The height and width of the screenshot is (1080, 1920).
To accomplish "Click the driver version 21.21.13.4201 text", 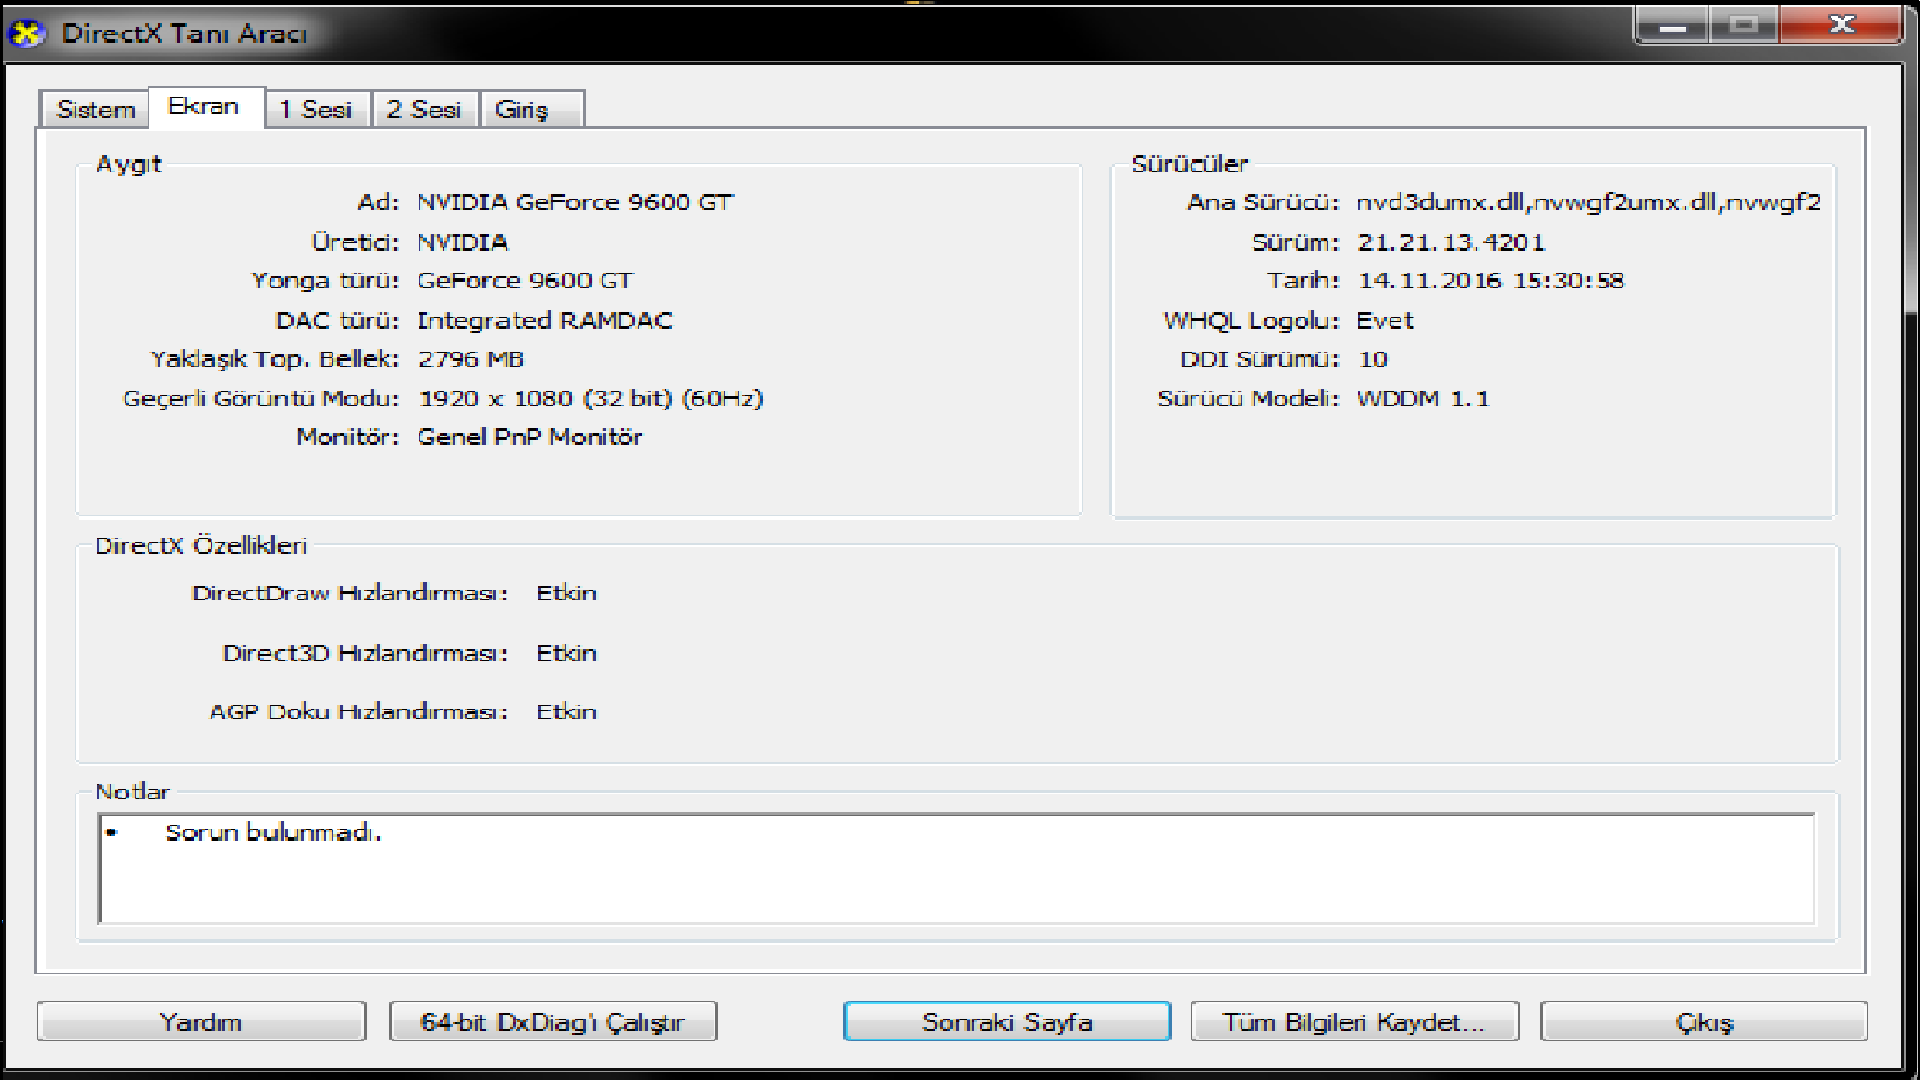I will click(1450, 242).
